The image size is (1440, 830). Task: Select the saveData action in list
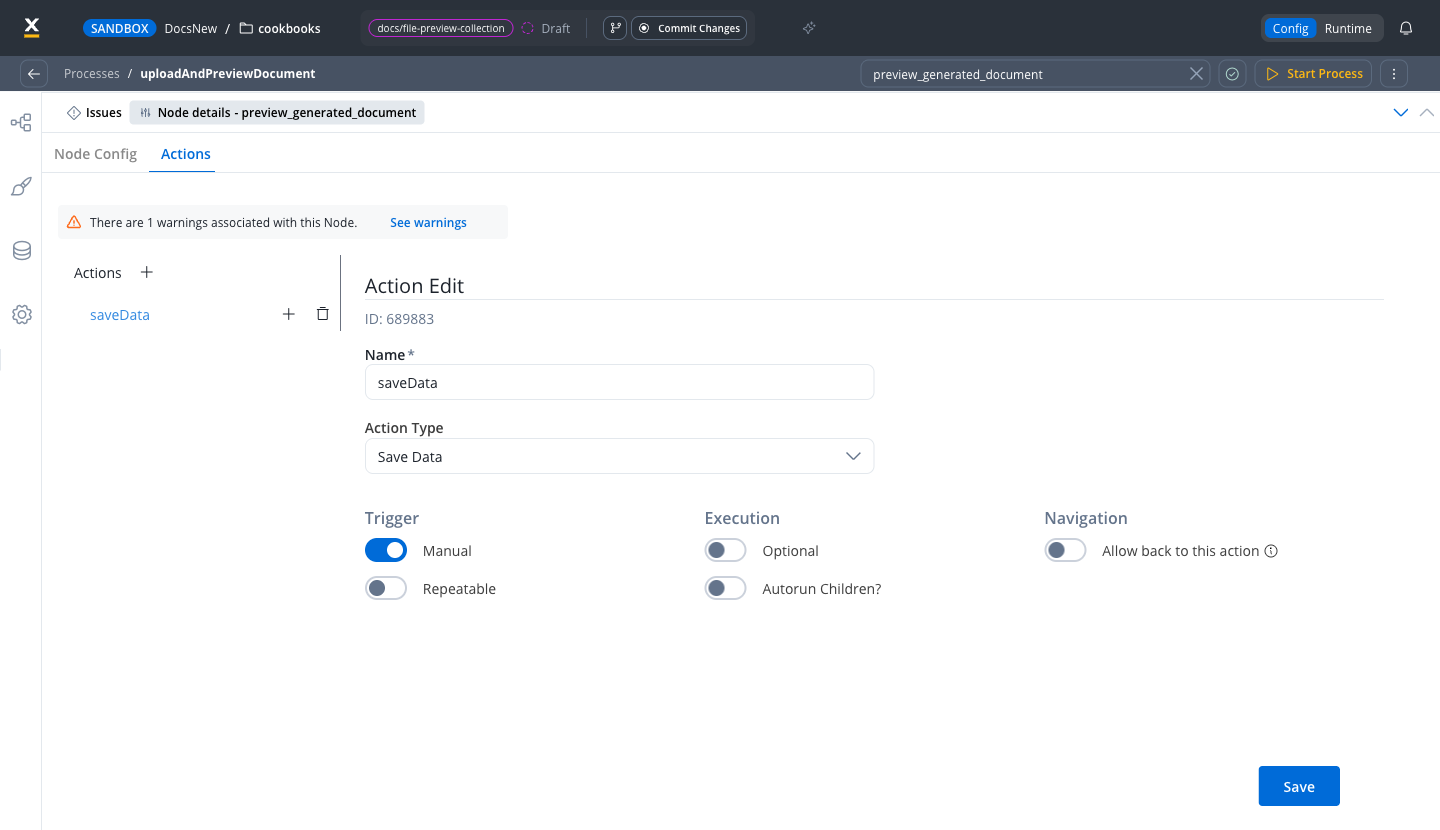tap(120, 314)
